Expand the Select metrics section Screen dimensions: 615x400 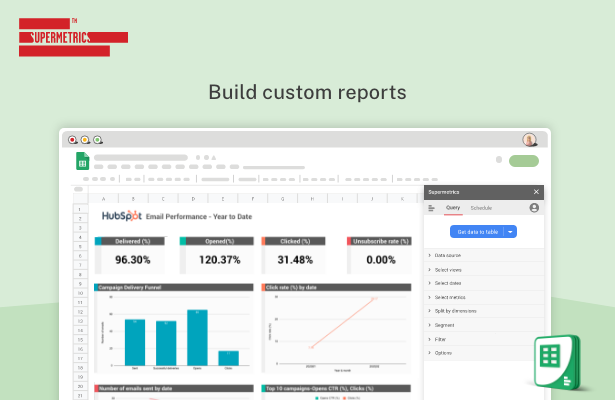(x=484, y=297)
